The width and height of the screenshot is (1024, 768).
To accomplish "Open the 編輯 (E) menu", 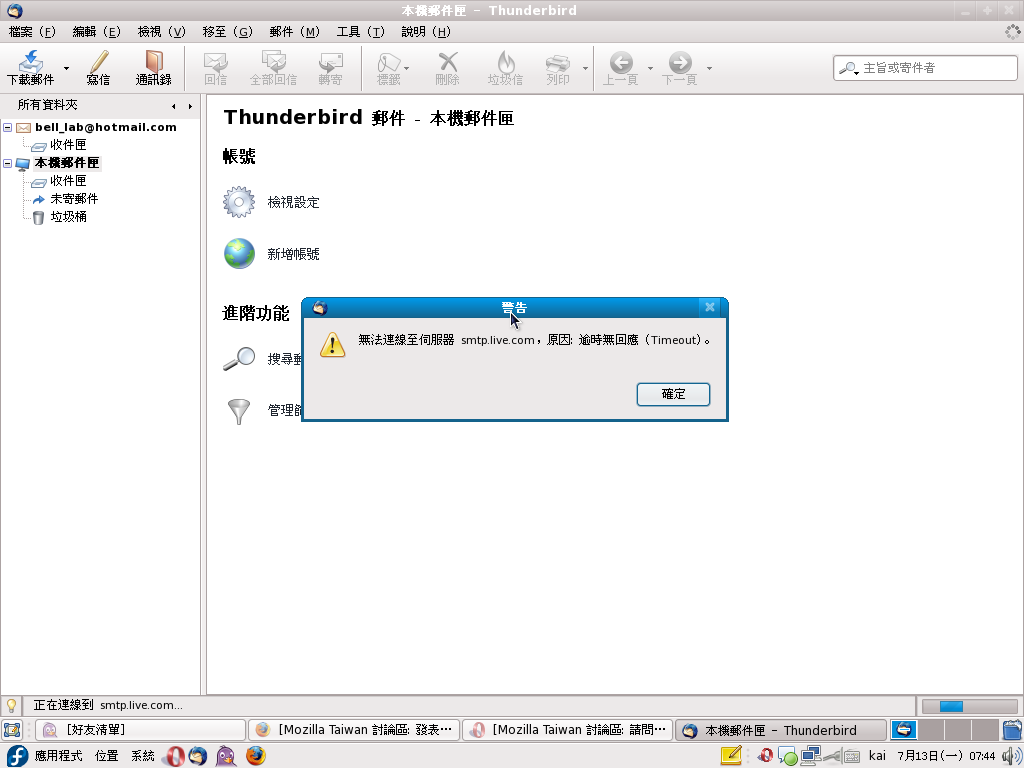I will point(97,31).
